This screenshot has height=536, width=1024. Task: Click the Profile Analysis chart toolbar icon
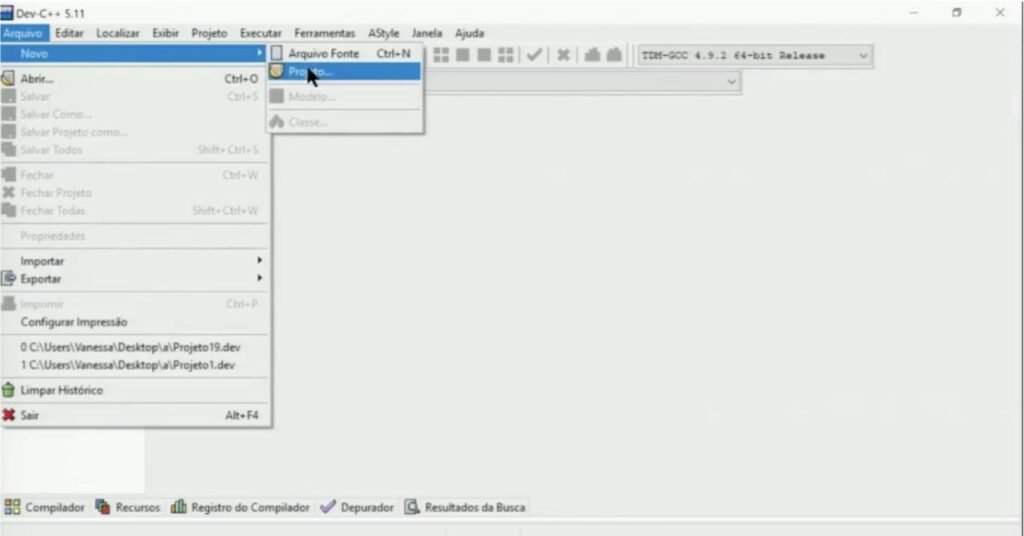592,55
